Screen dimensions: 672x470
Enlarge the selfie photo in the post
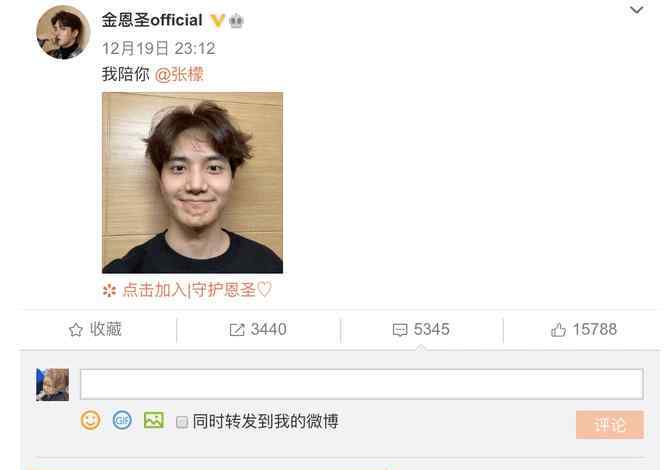coord(192,183)
